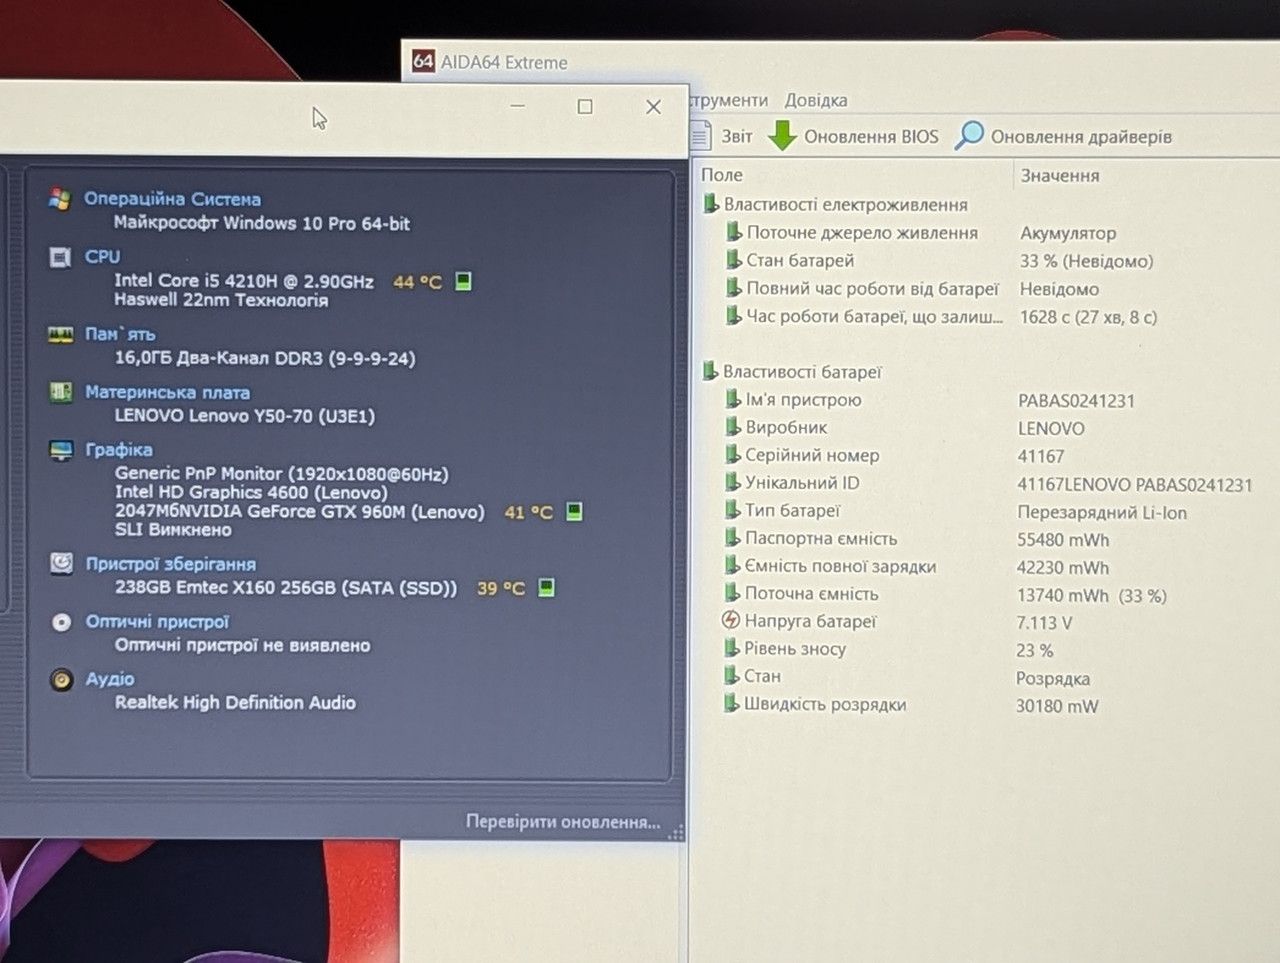Select the Повний час роботи від батареї row

click(x=872, y=288)
